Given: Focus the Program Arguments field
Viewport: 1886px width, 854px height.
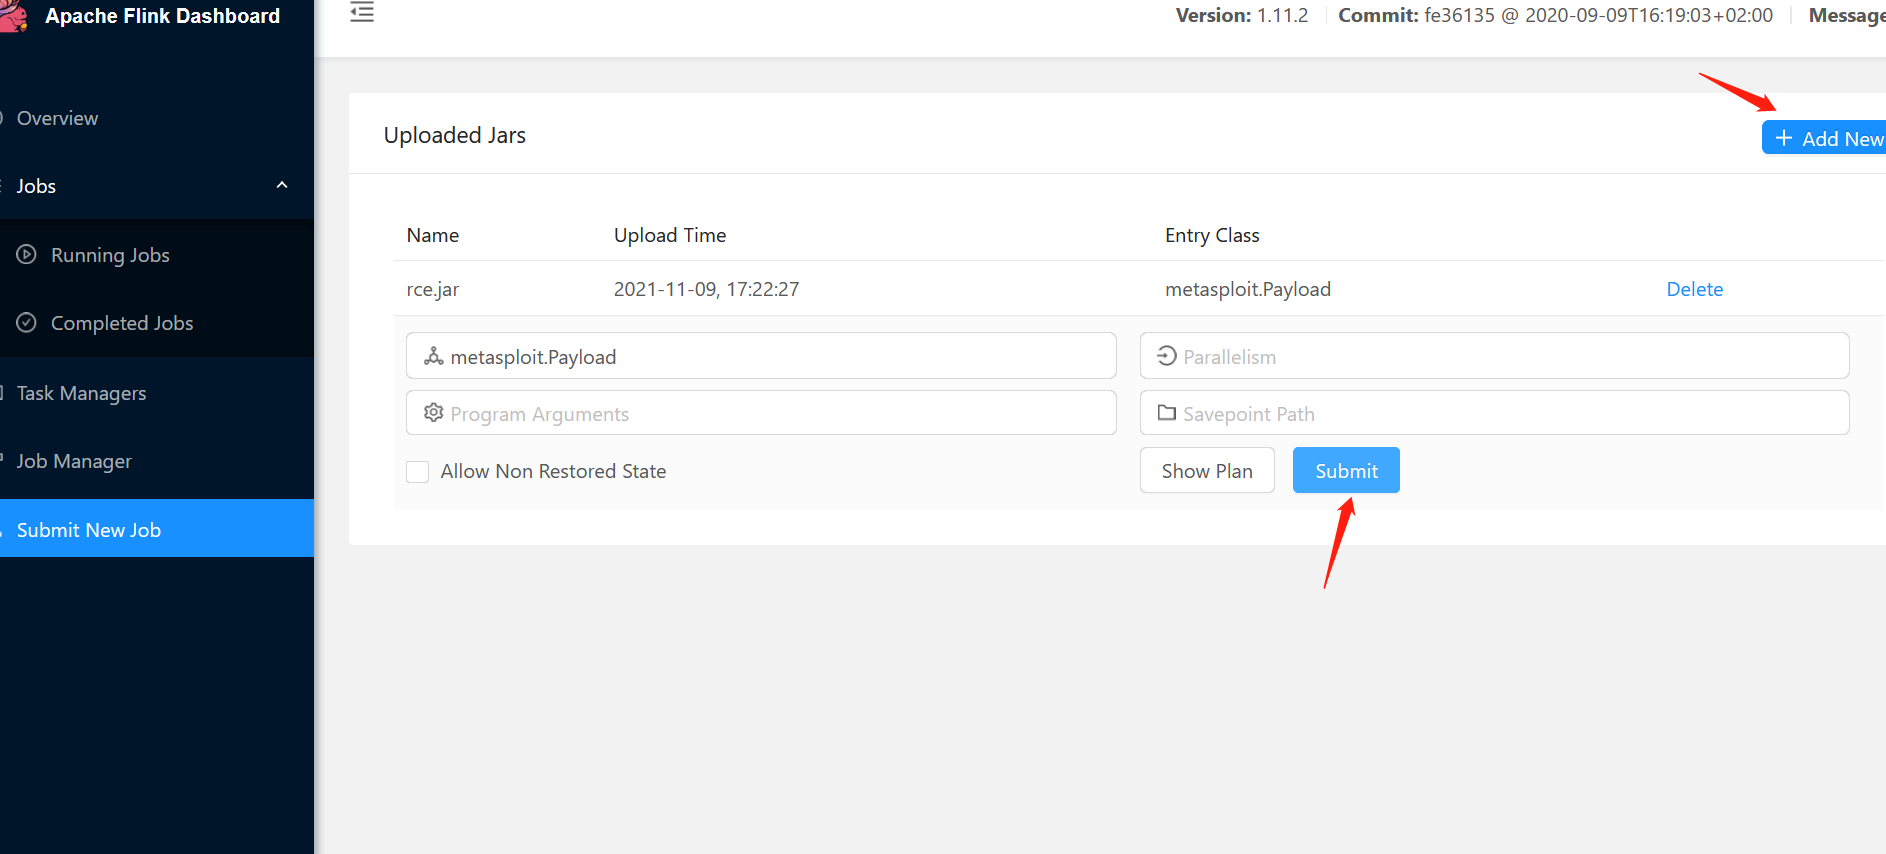Looking at the screenshot, I should tap(761, 413).
